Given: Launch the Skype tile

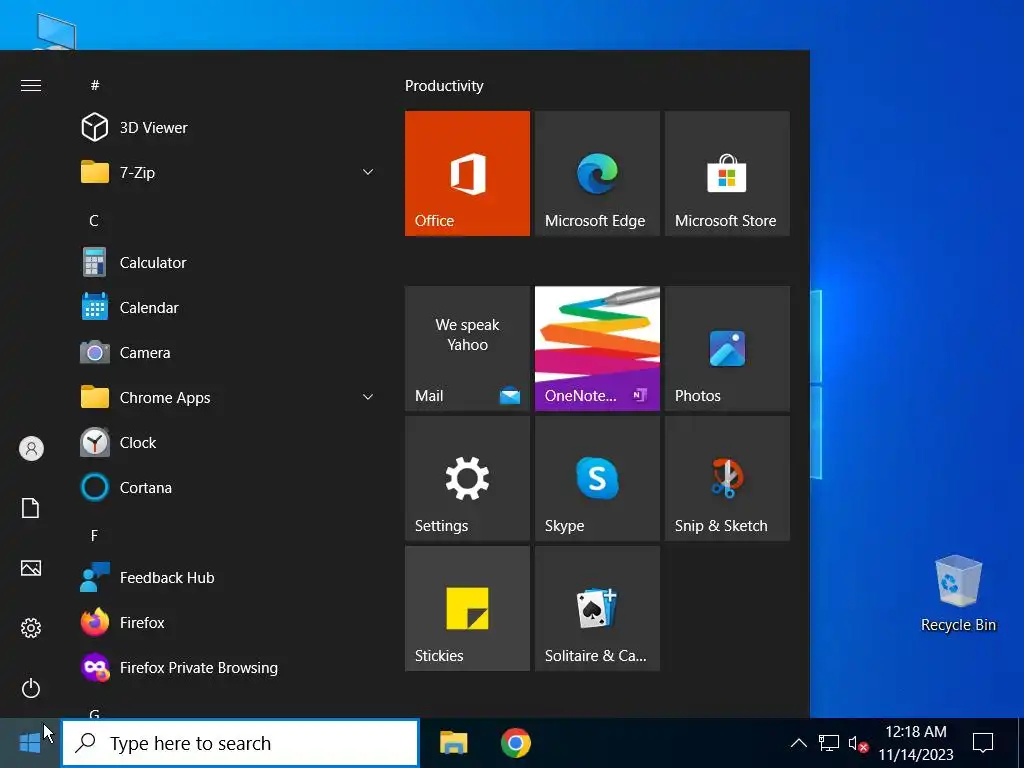Looking at the screenshot, I should click(x=597, y=478).
